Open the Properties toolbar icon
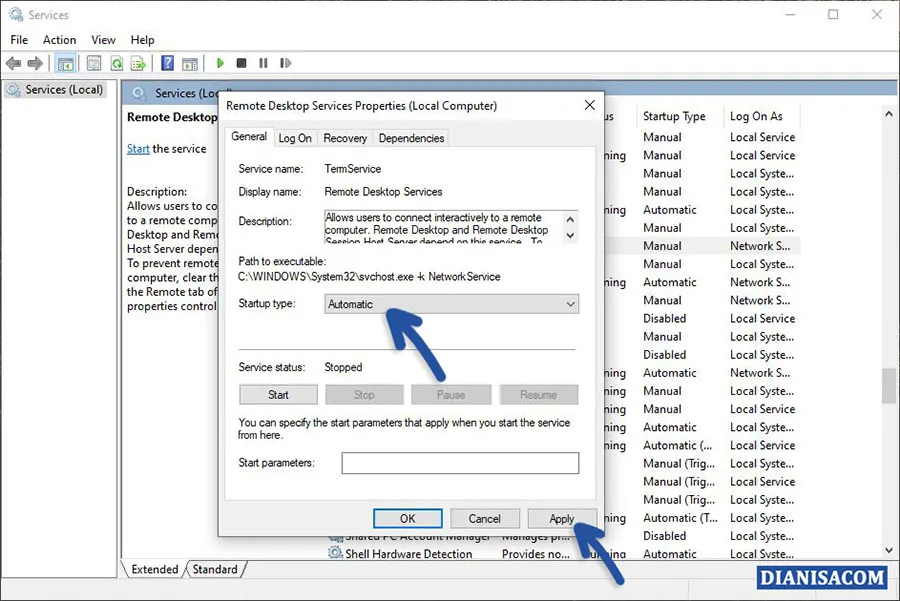900x601 pixels. coord(93,62)
